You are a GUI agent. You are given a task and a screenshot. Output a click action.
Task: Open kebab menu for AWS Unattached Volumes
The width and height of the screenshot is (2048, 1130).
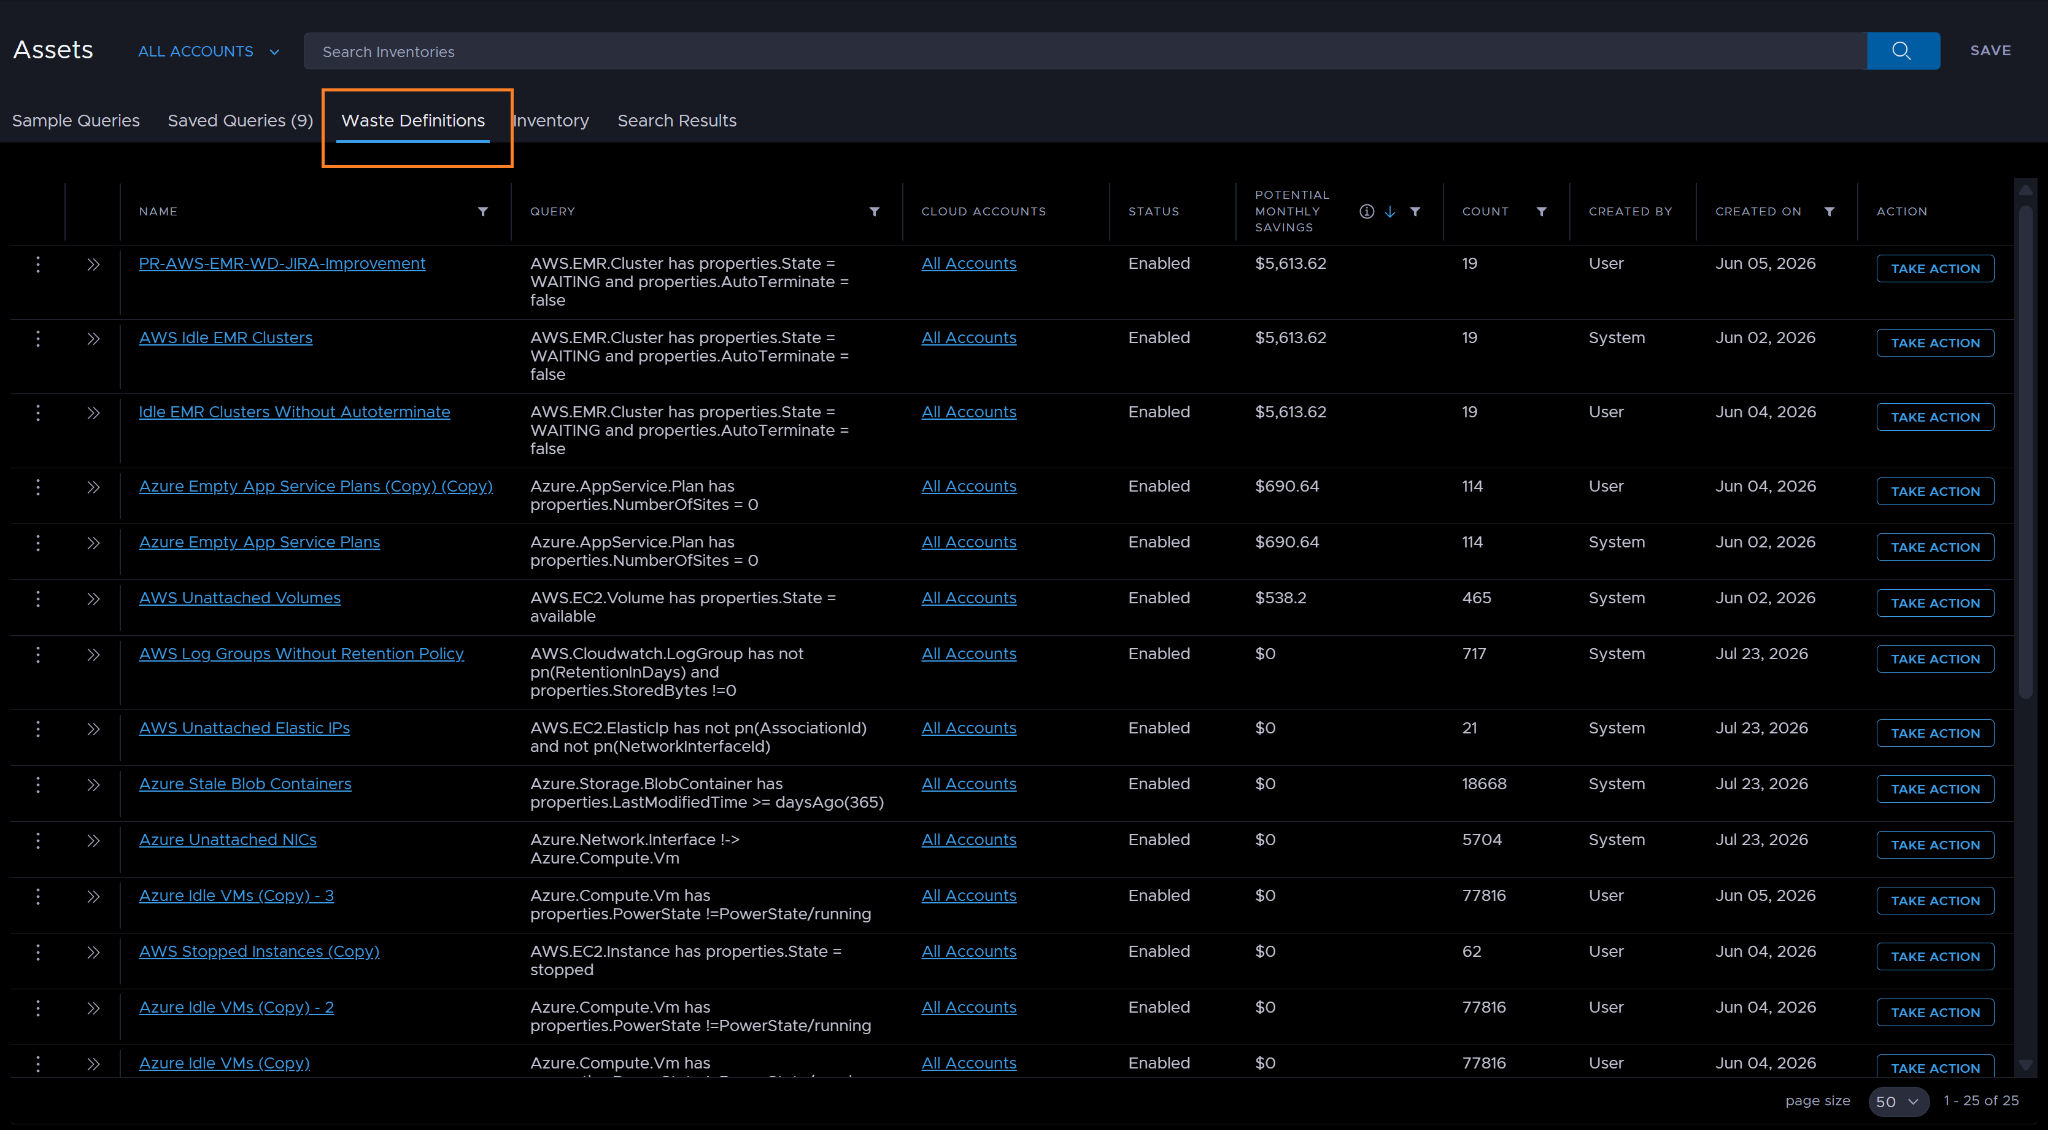coord(38,598)
